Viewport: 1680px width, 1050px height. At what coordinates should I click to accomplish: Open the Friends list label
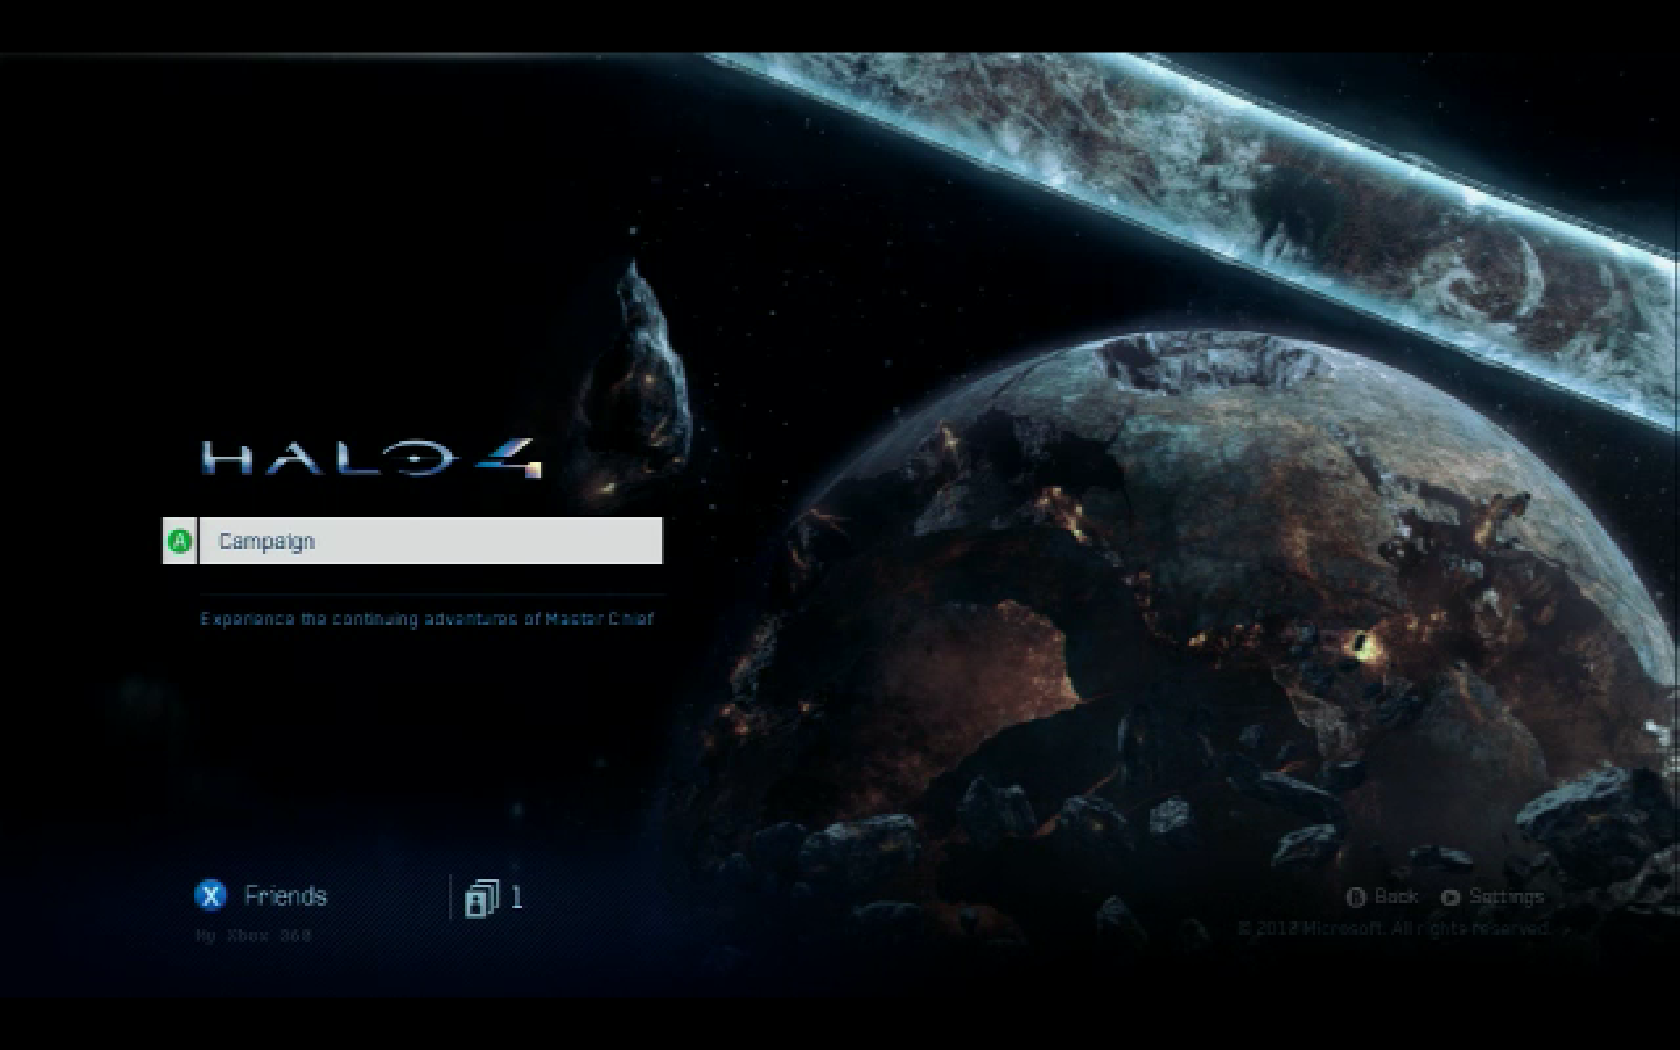[x=285, y=896]
